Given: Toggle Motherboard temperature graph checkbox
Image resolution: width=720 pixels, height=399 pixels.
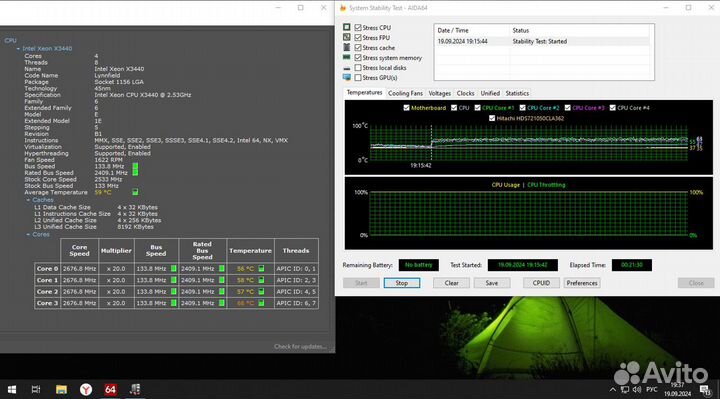Looking at the screenshot, I should click(x=406, y=108).
